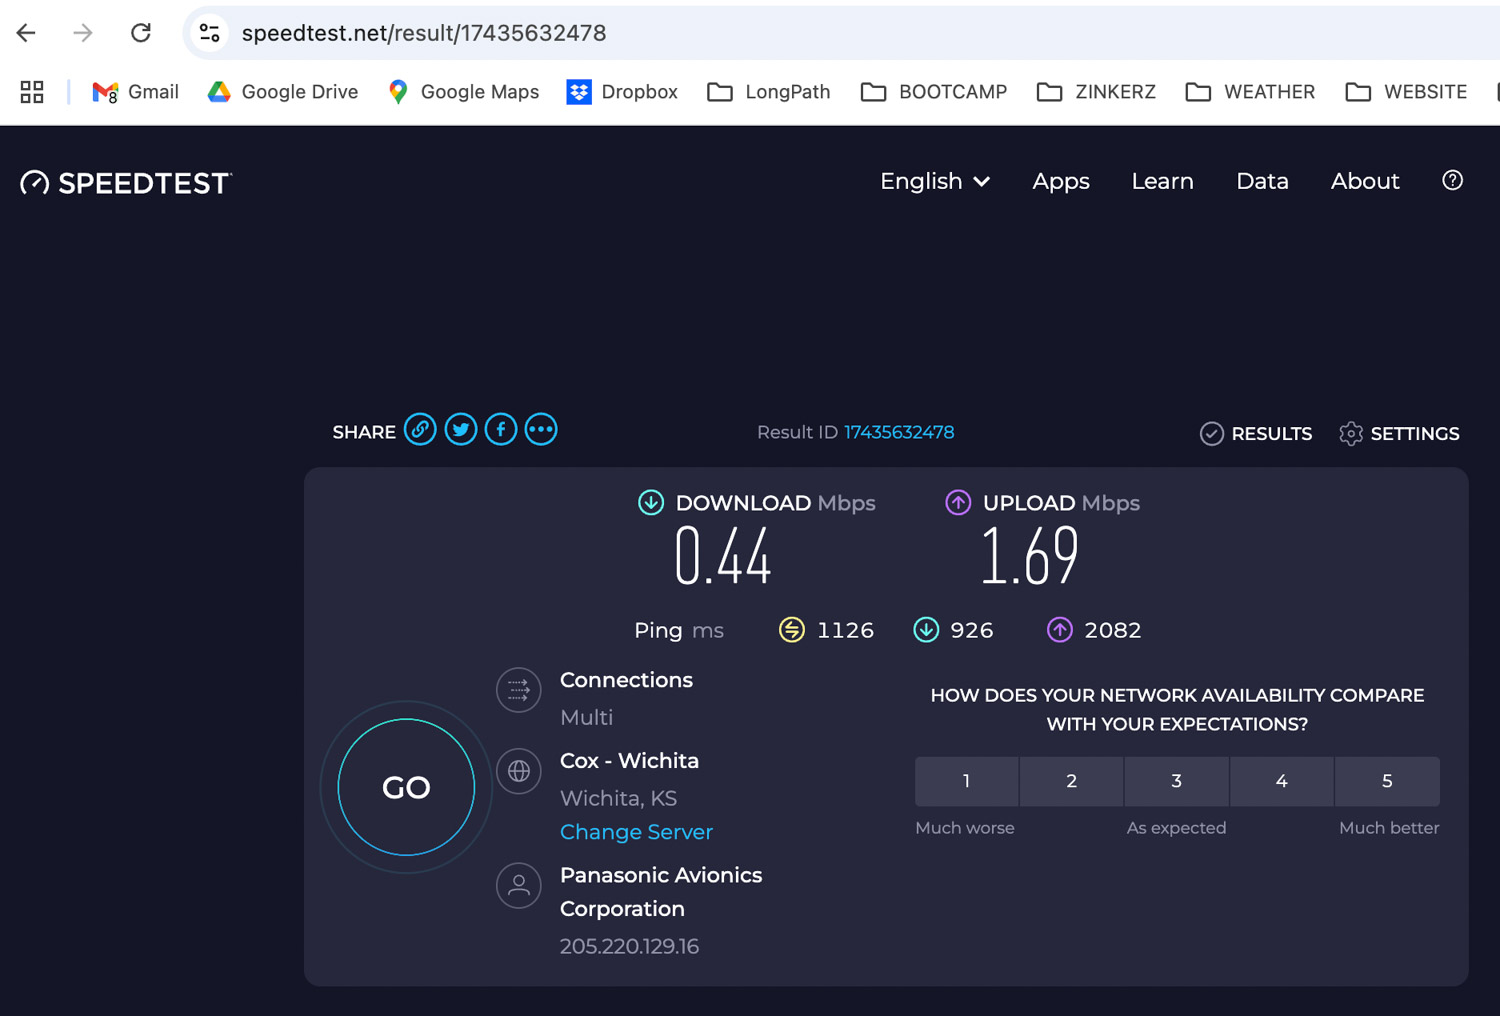The image size is (1500, 1016).
Task: Open the Apps menu item
Action: [1060, 181]
